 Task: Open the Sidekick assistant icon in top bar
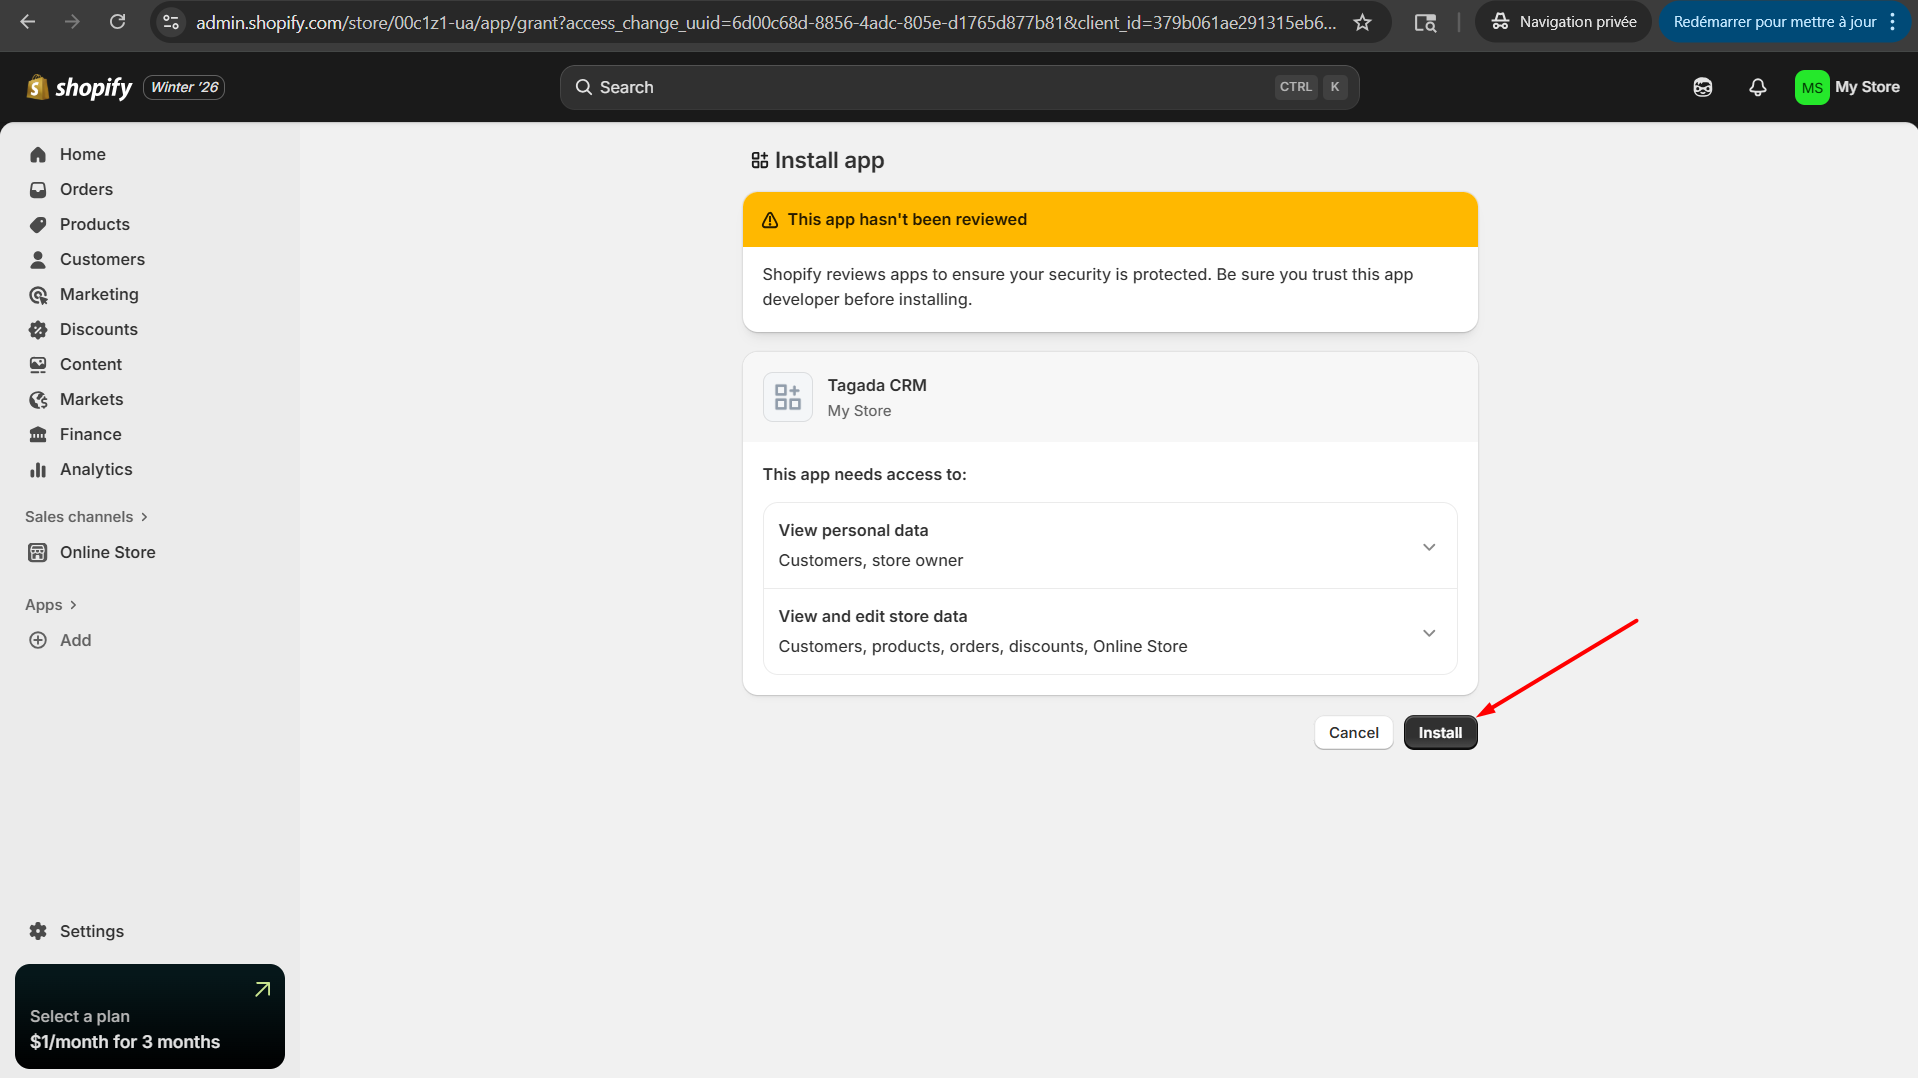click(x=1702, y=87)
